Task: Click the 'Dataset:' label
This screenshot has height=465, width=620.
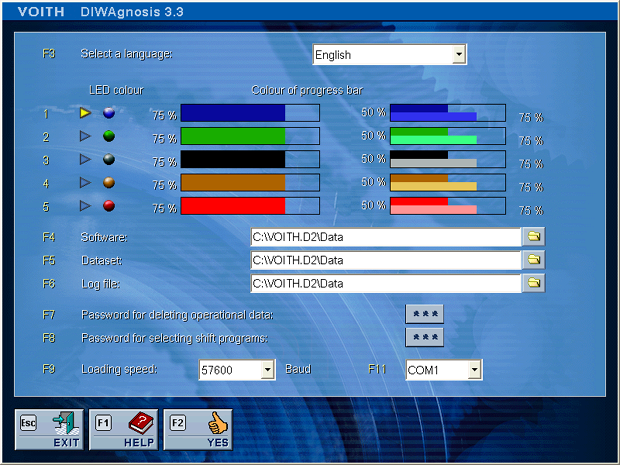Action: point(102,260)
